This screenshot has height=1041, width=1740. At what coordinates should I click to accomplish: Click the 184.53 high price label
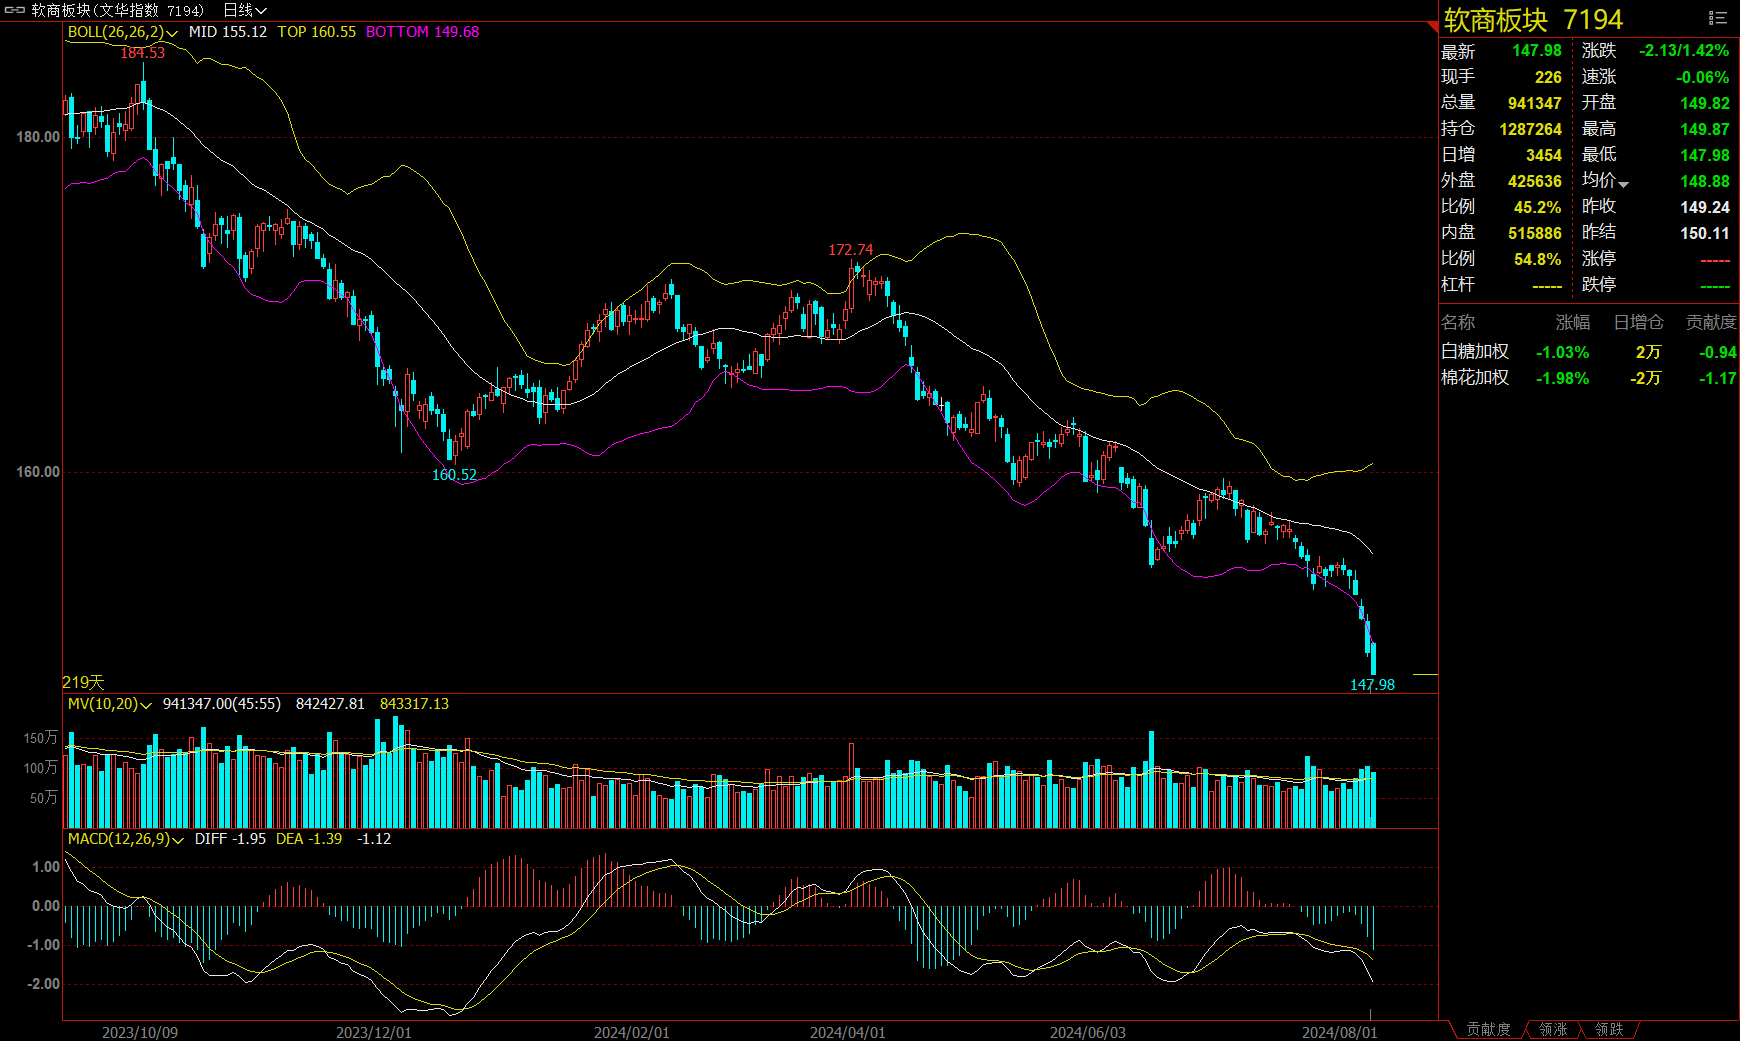tap(143, 53)
